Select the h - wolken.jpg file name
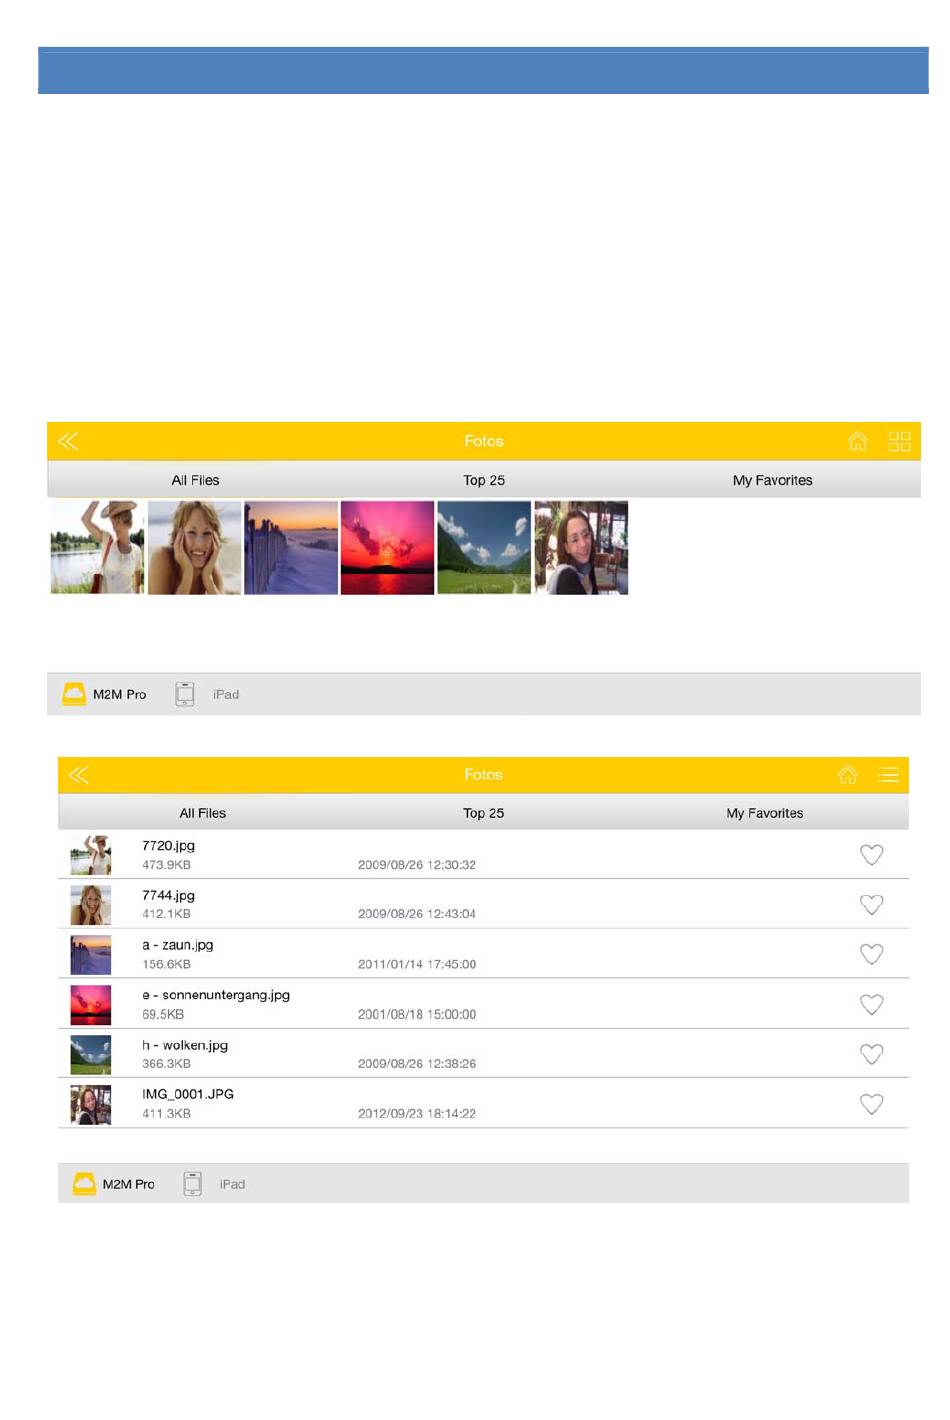This screenshot has width=950, height=1420. (x=185, y=1045)
